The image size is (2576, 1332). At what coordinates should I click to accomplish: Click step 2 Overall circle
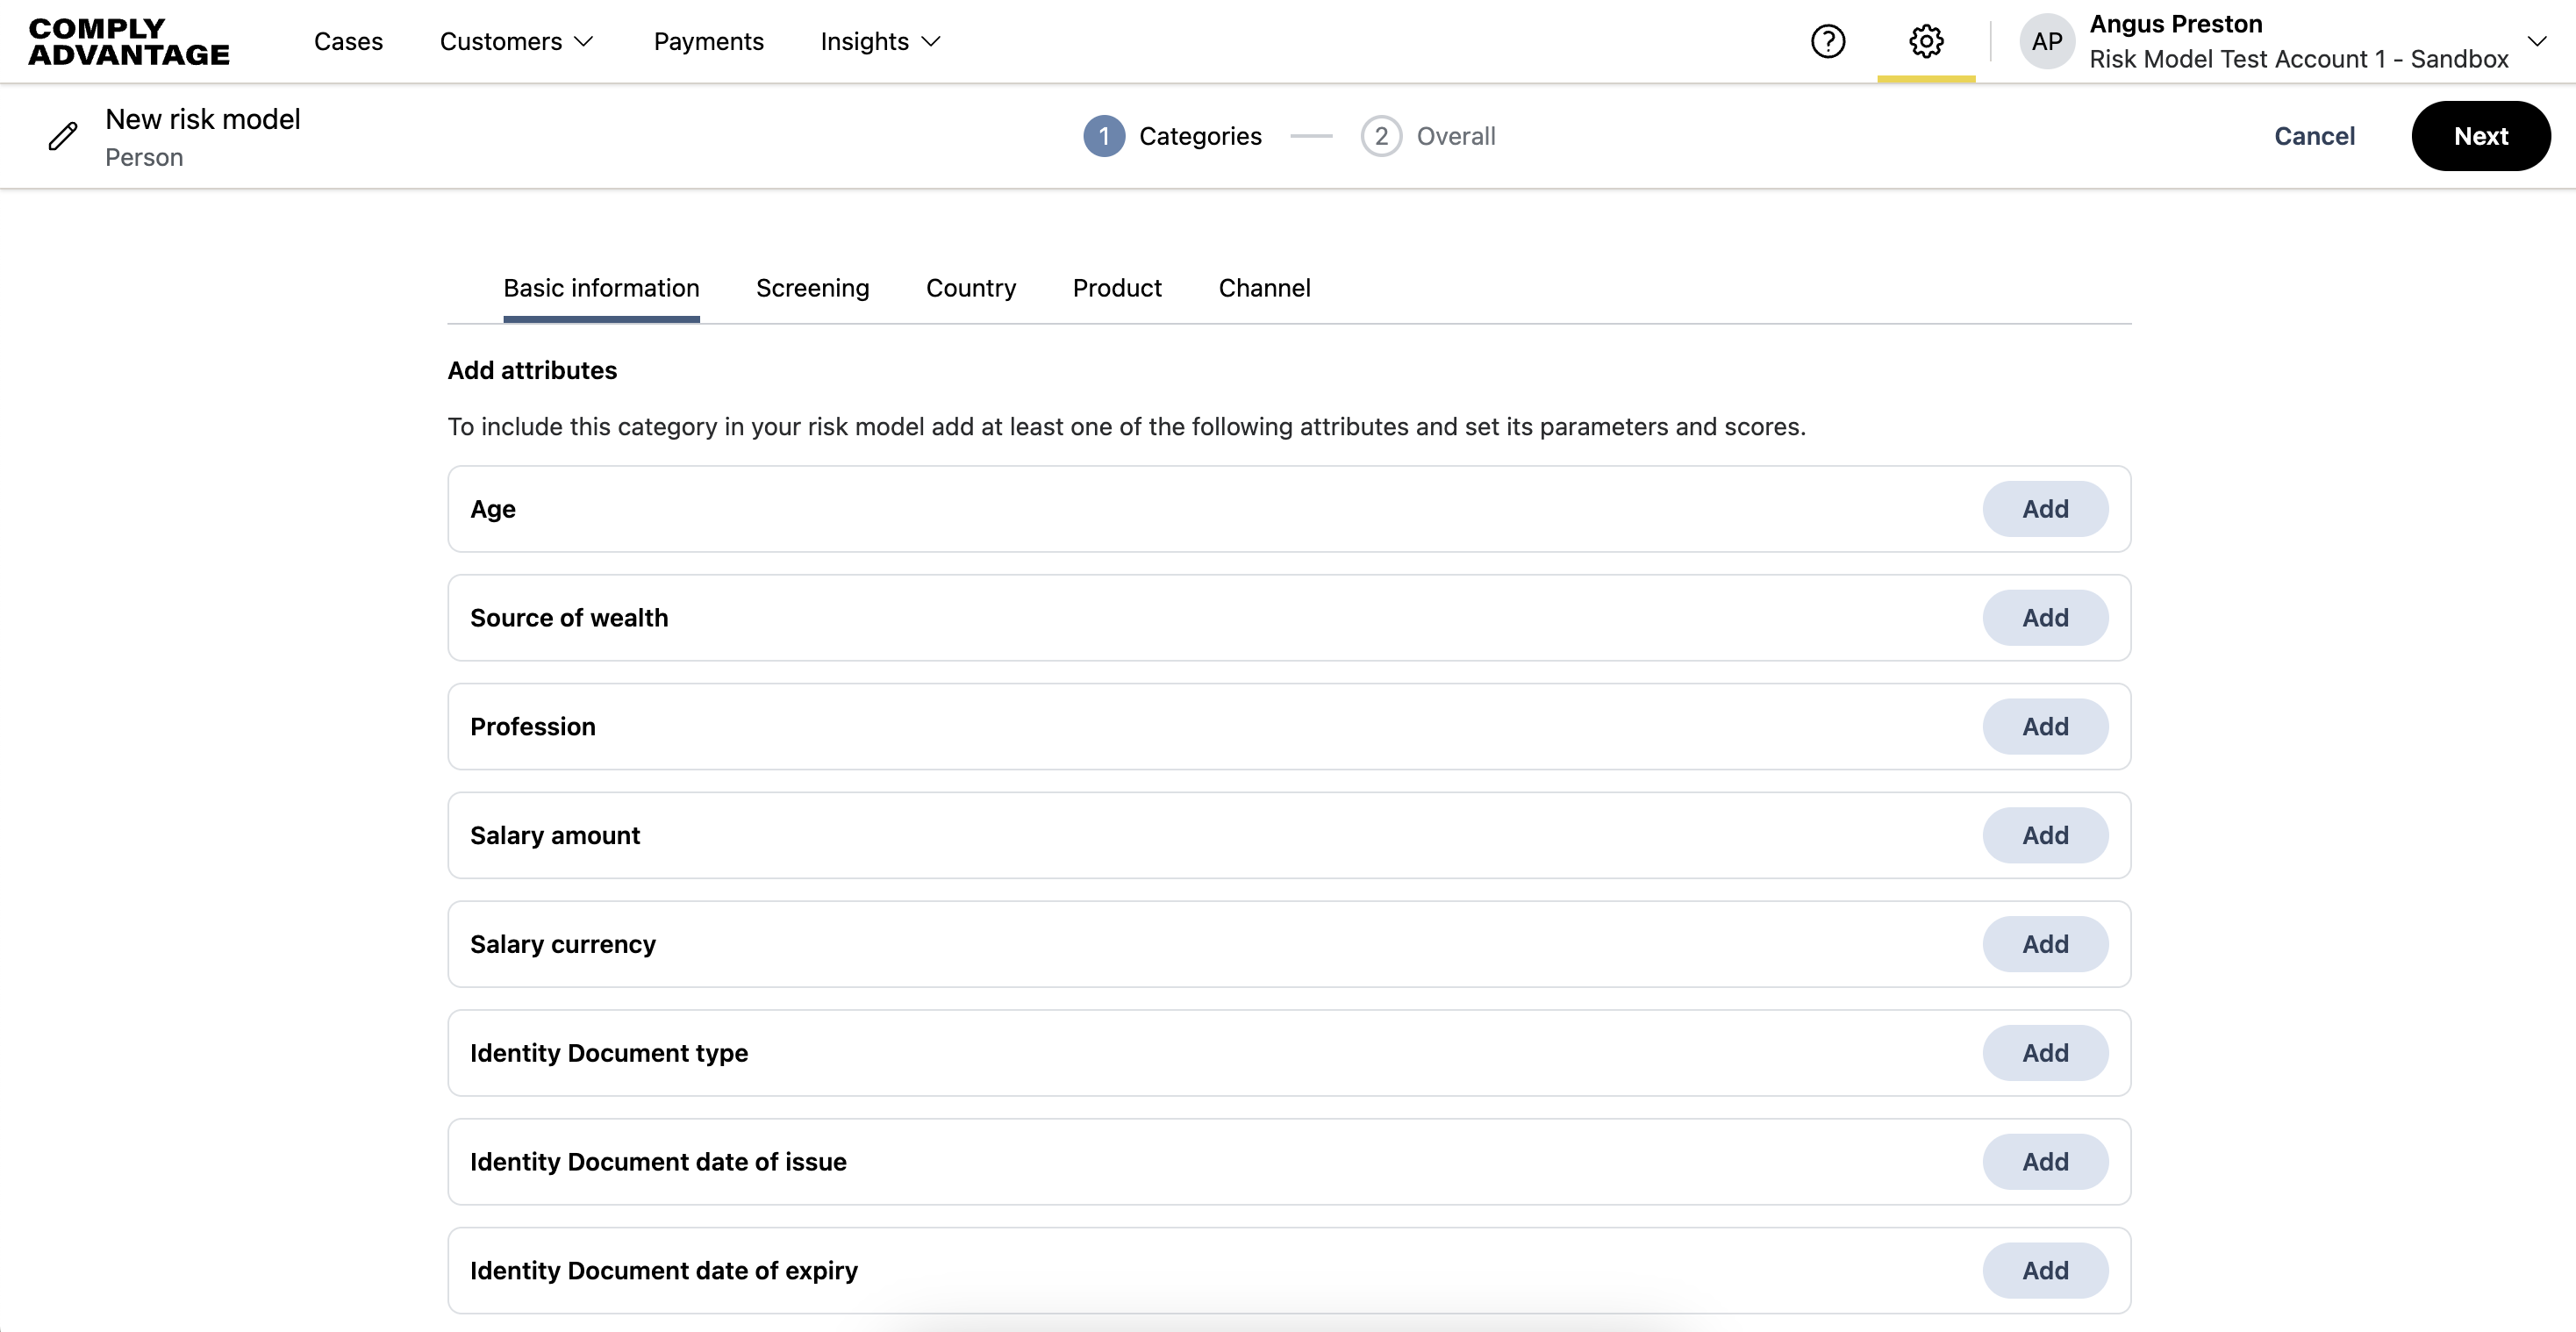[1380, 136]
